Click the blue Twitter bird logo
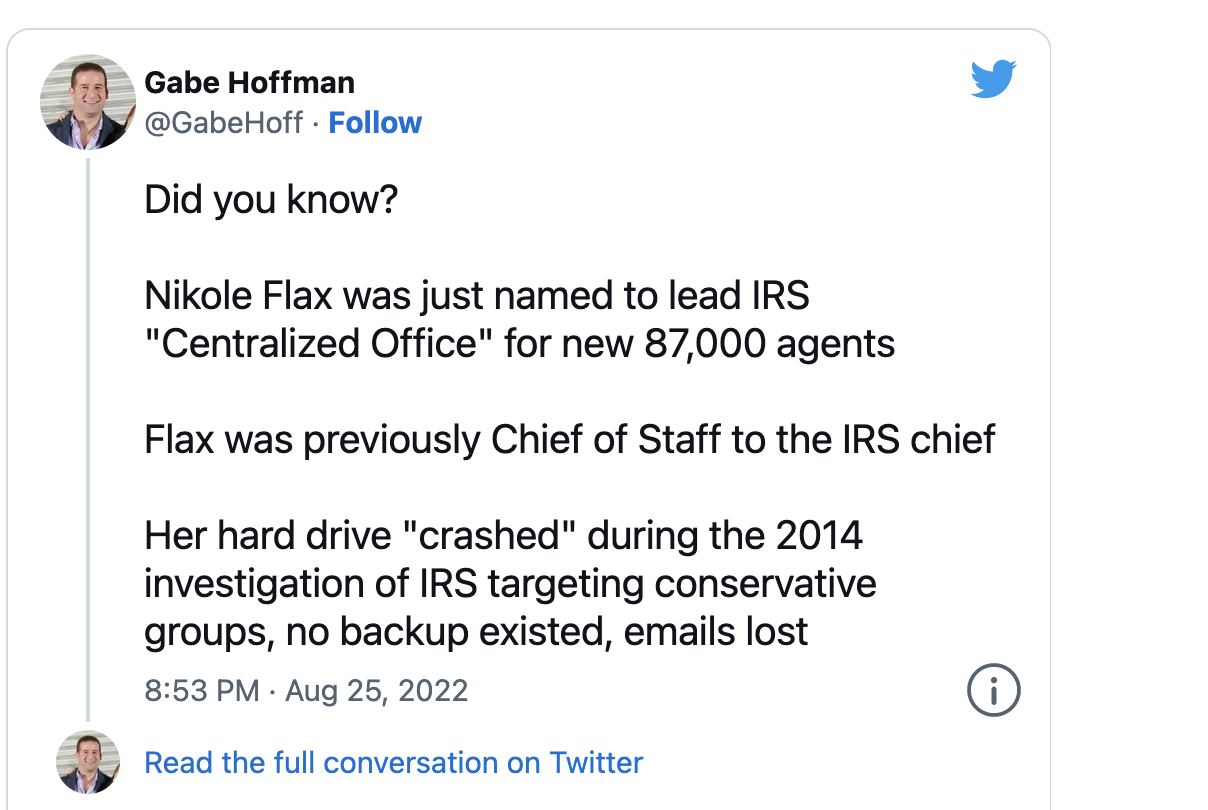 pyautogui.click(x=993, y=80)
